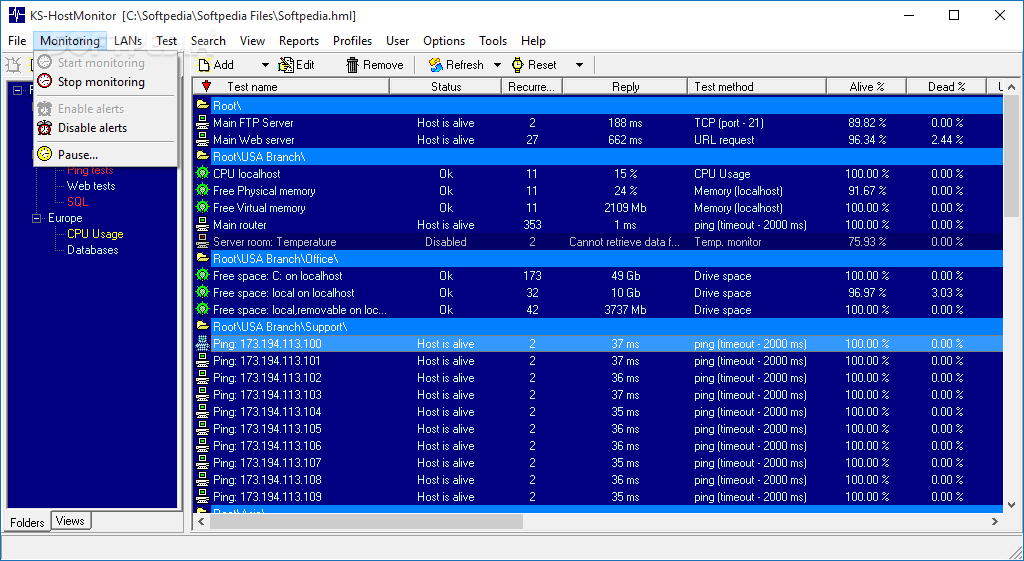
Task: Sort by Test method column header
Action: pyautogui.click(x=758, y=86)
